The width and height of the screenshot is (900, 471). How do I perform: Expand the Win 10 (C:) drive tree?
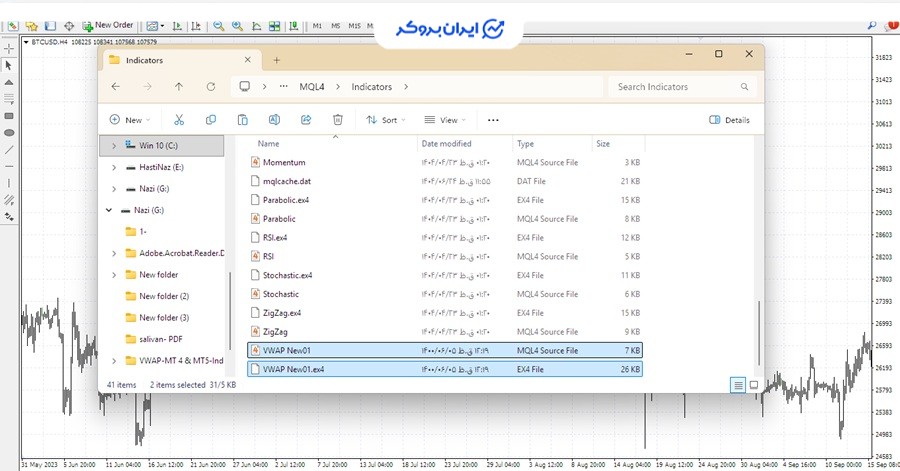(114, 146)
